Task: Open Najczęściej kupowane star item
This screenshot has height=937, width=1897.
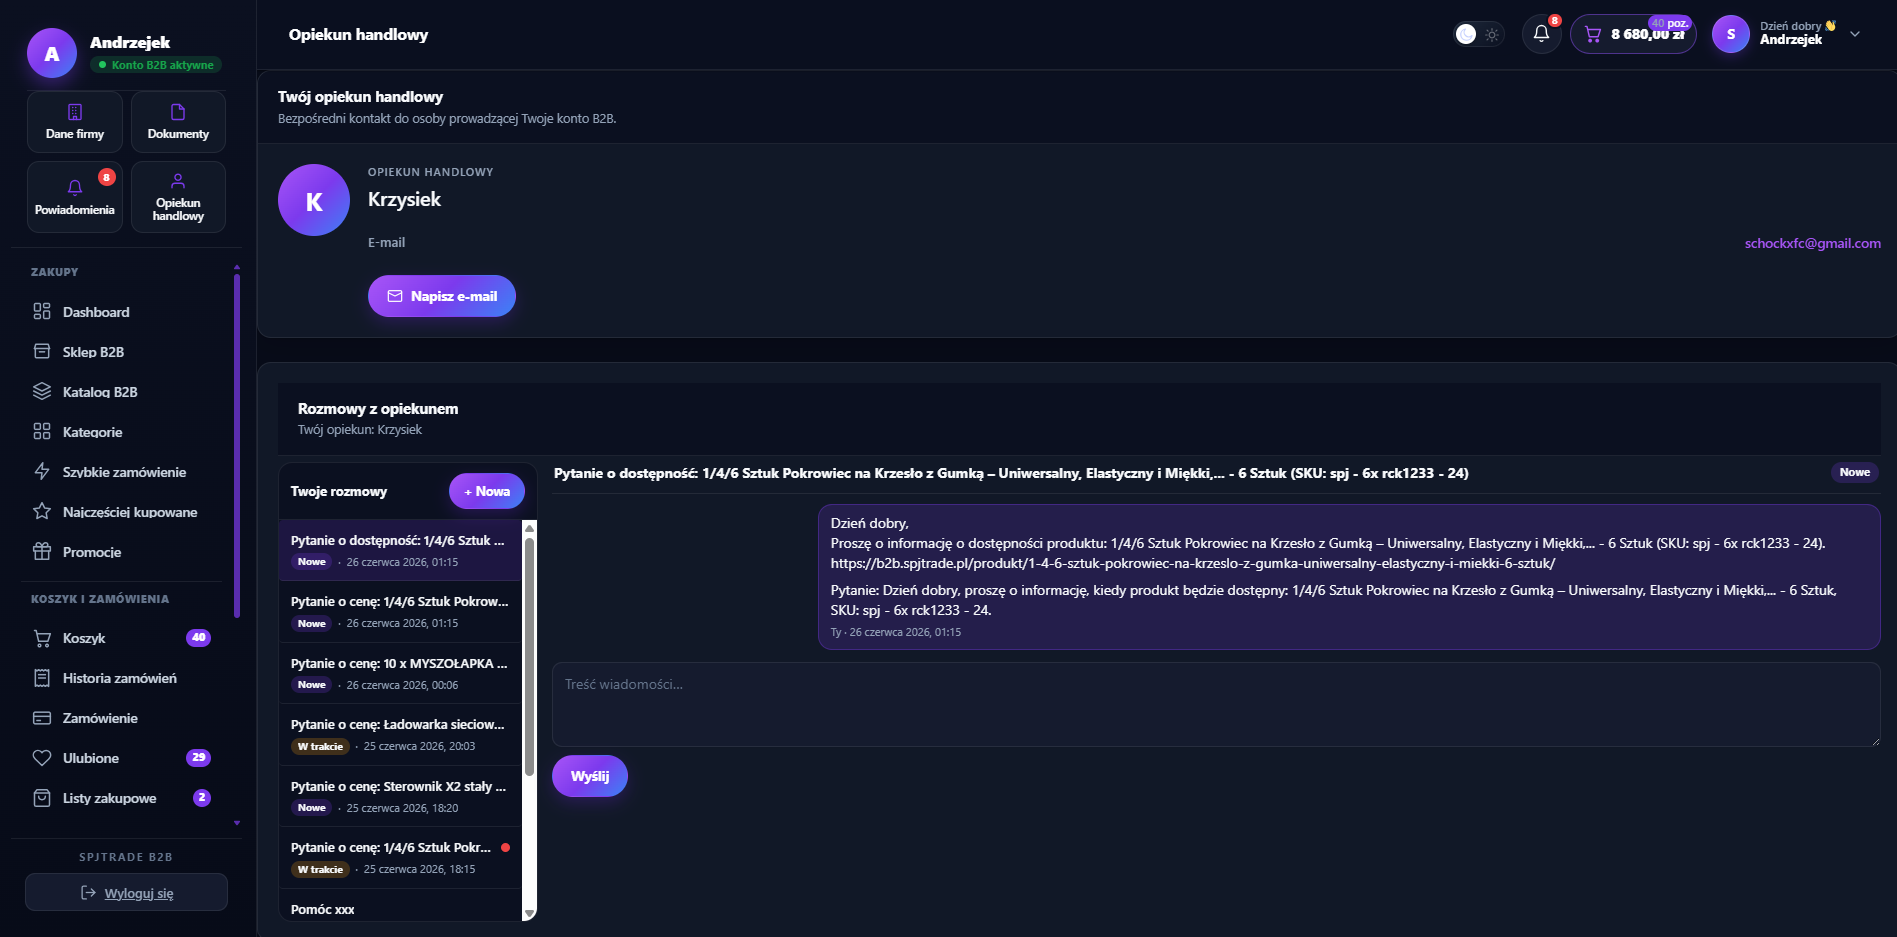Action: (123, 512)
